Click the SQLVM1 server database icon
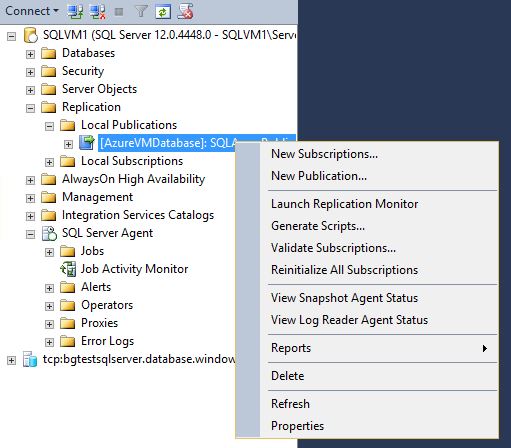511x448 pixels. point(31,35)
